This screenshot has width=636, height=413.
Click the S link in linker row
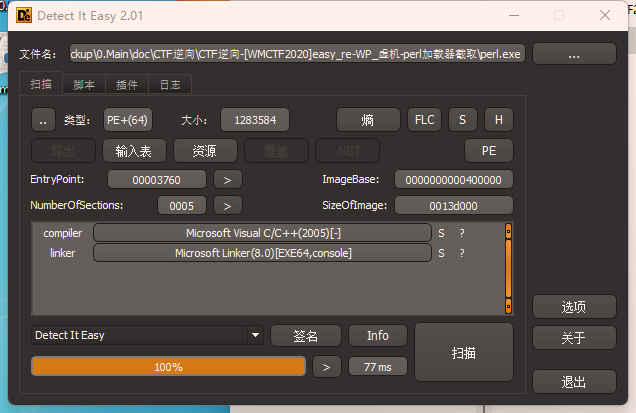tap(441, 254)
